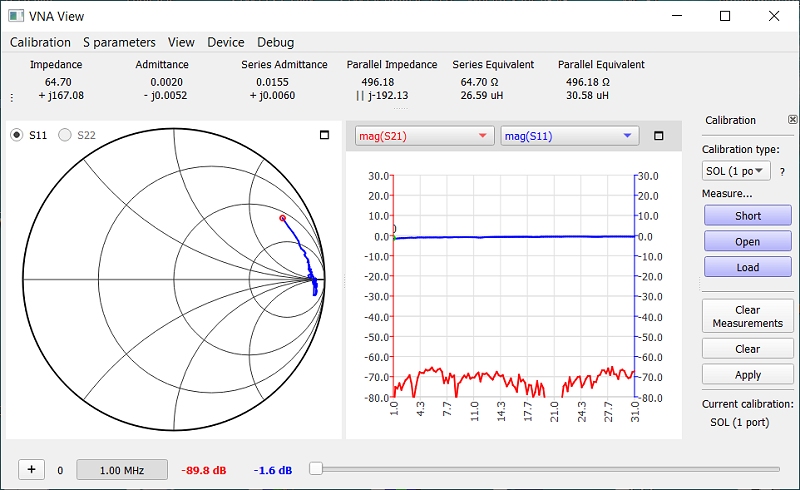This screenshot has width=800, height=490.
Task: Open the mag(S11) trace dropdown
Action: pyautogui.click(x=569, y=136)
